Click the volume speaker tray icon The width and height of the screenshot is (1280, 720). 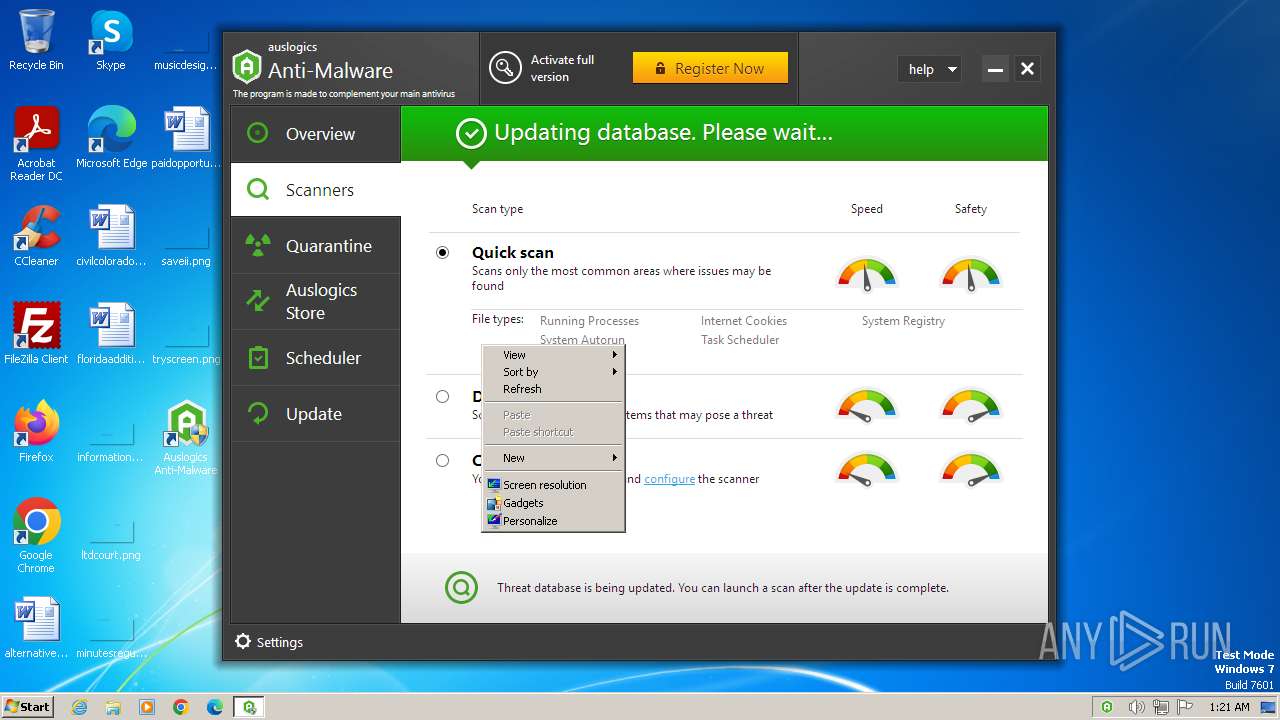point(1135,707)
